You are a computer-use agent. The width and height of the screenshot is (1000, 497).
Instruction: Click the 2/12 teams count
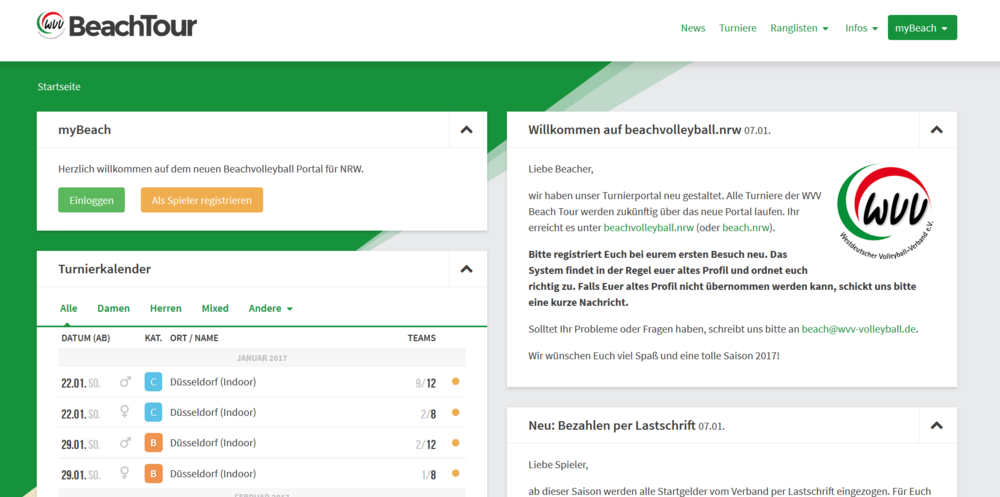(425, 444)
